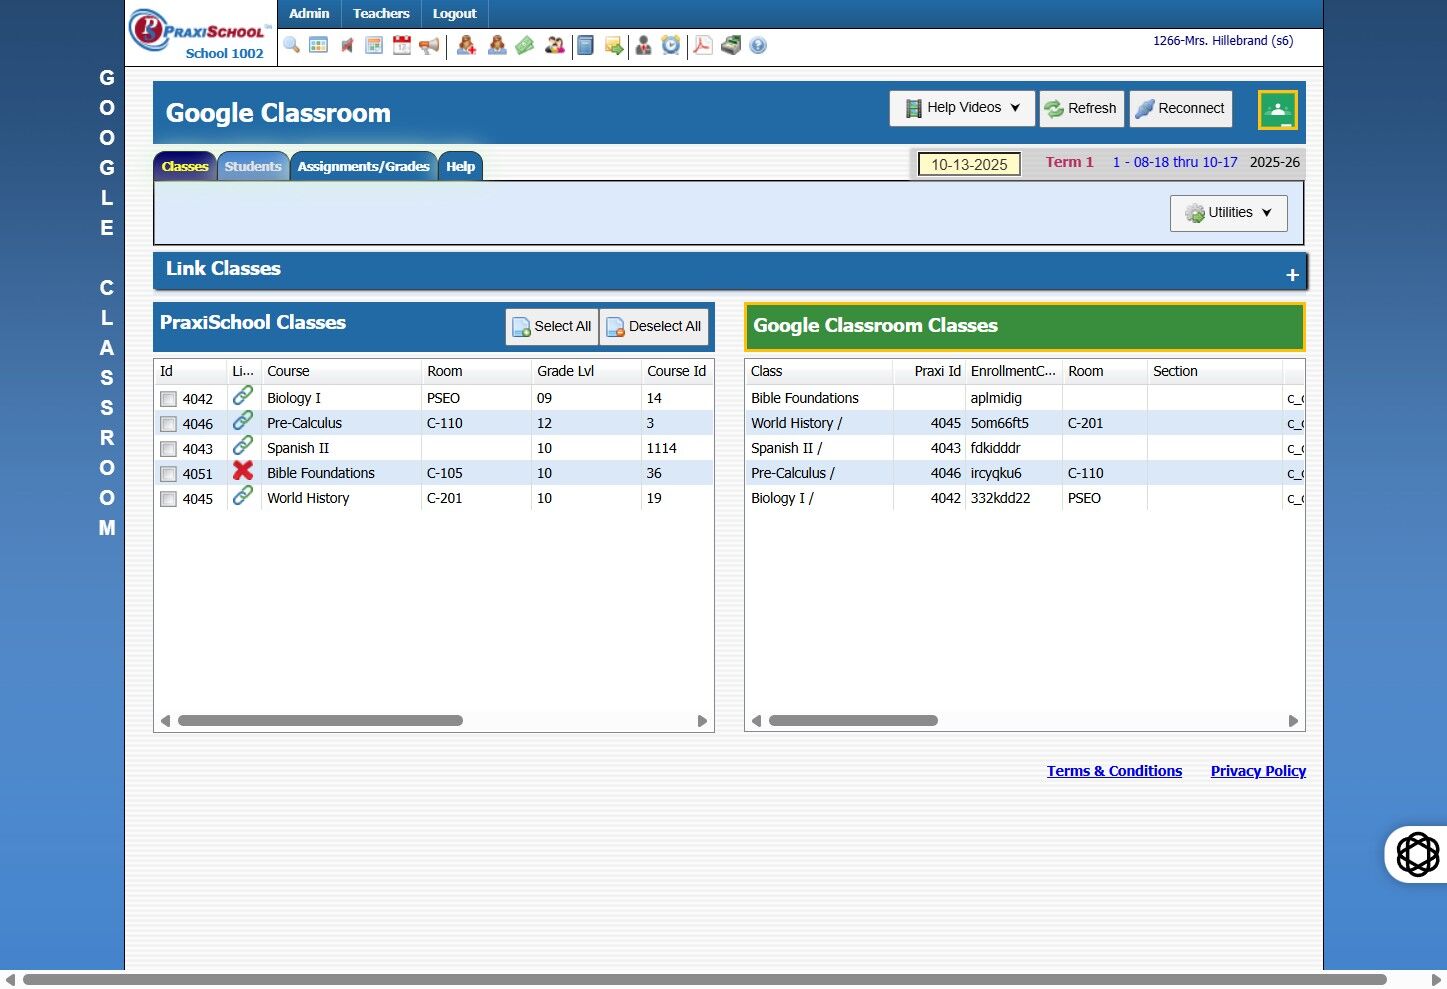Viewport: 1447px width, 989px height.
Task: Click the blue help question mark icon
Action: (758, 45)
